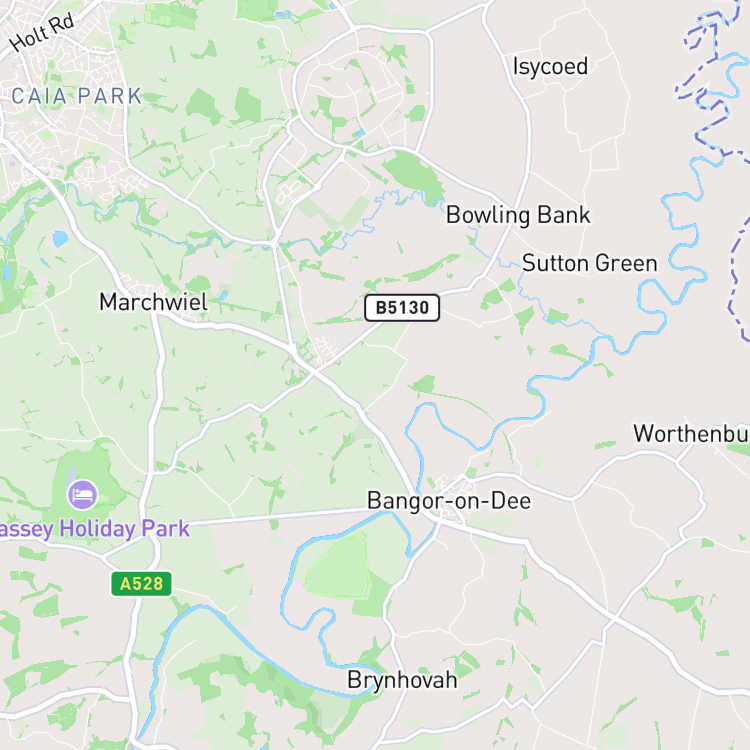Select the Holt Rd street label

(43, 32)
